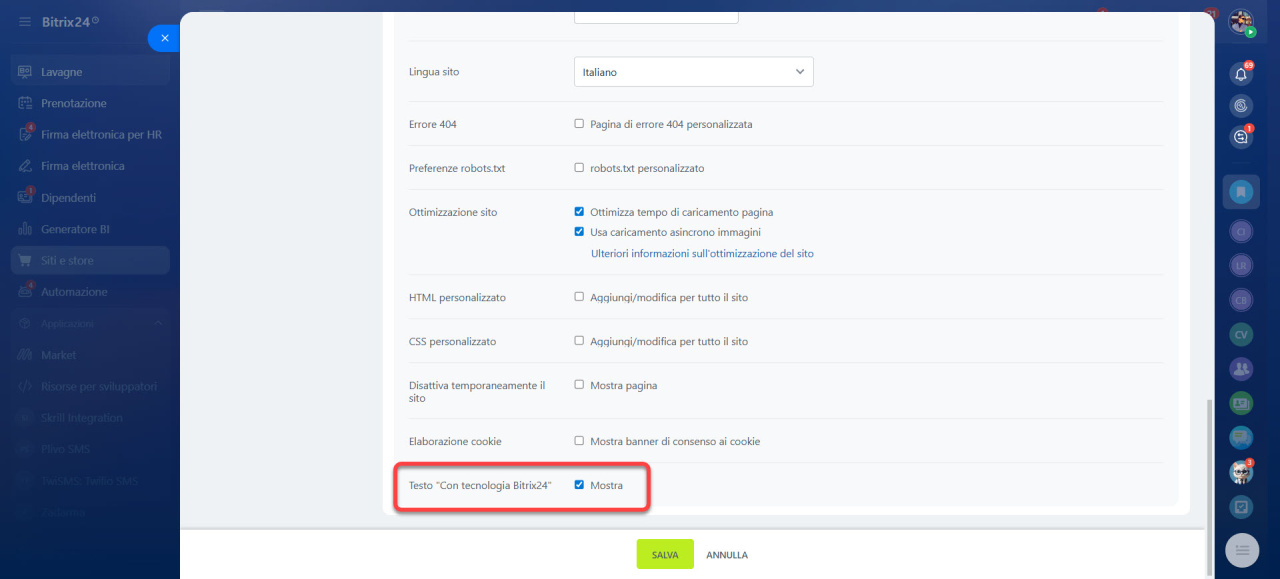
Task: Click the user profile avatar
Action: [x=1241, y=22]
